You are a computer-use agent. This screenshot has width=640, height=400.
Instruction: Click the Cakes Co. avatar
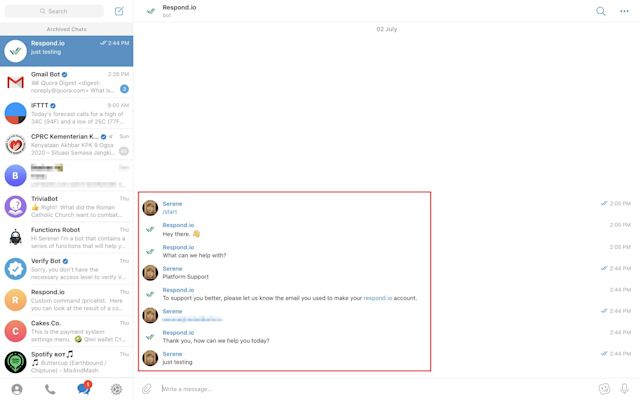(16, 331)
